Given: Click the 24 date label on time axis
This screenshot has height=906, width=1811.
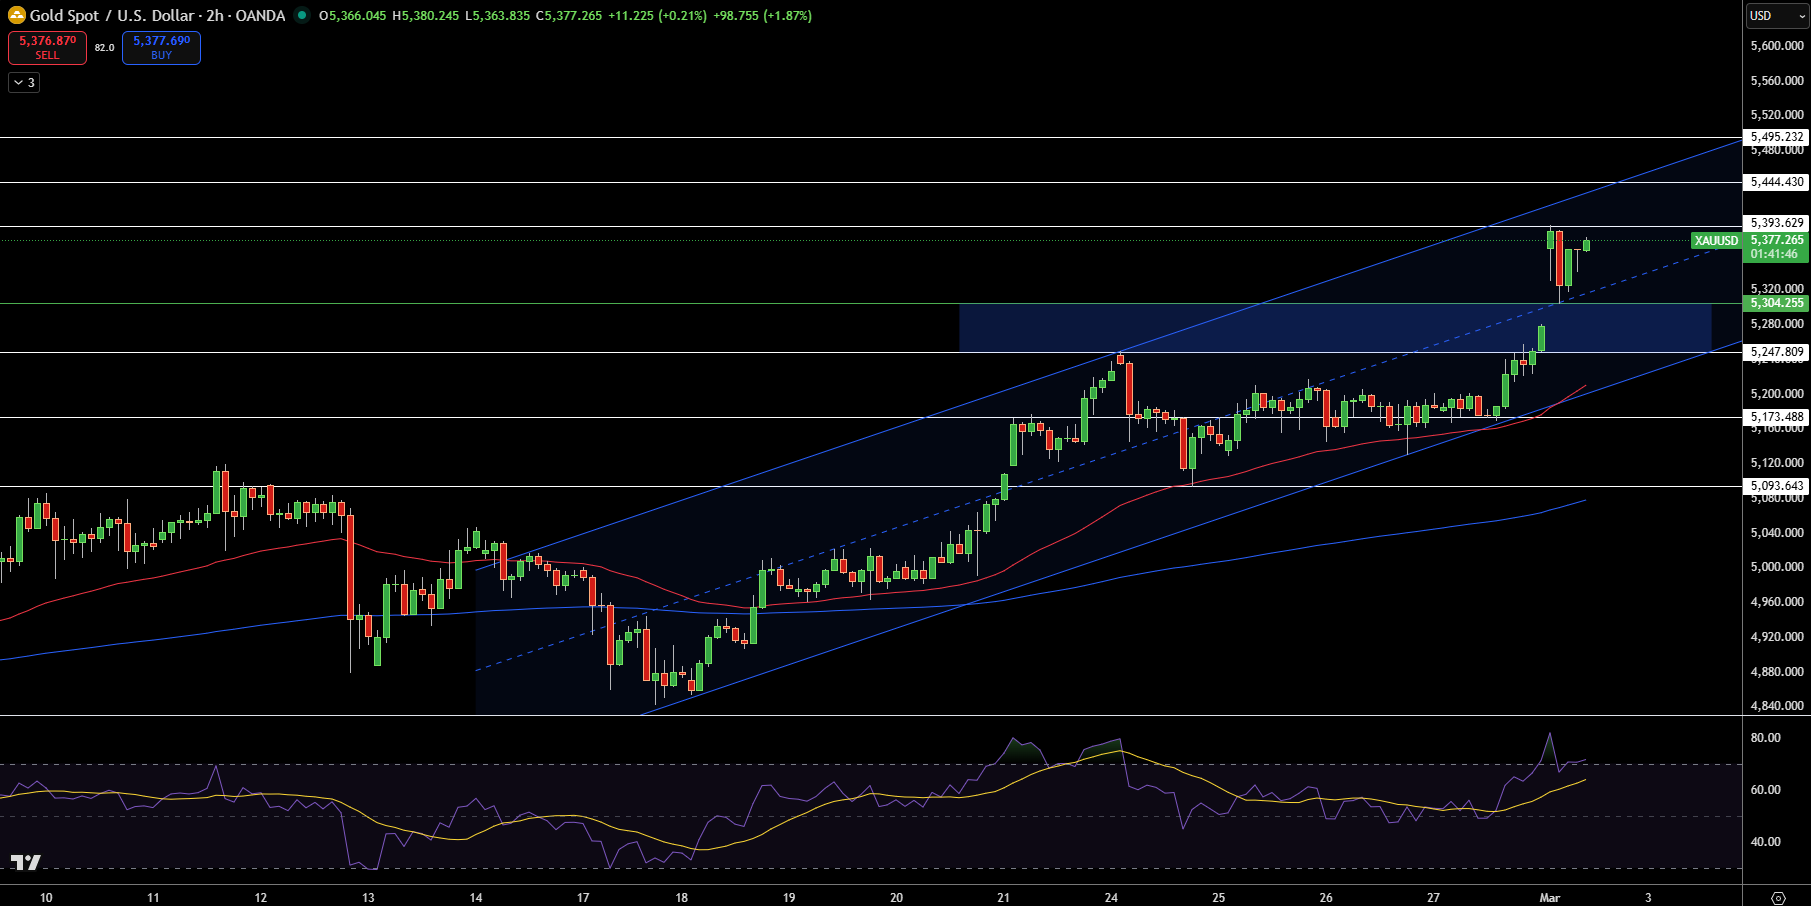Looking at the screenshot, I should coord(1111,897).
